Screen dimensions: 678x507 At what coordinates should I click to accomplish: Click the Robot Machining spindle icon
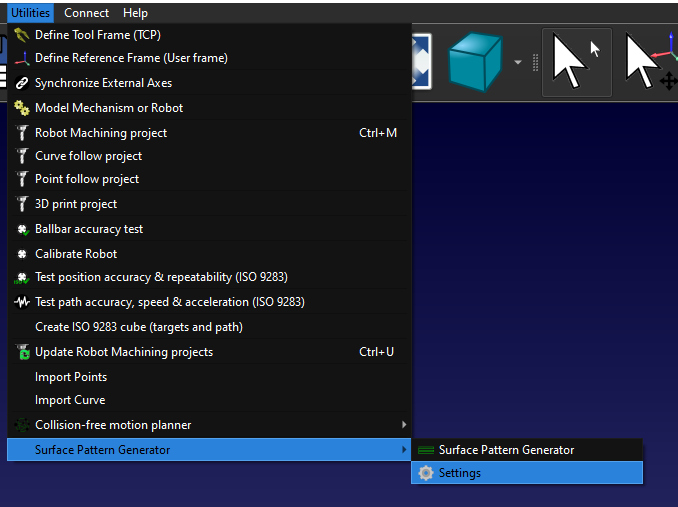tap(22, 133)
